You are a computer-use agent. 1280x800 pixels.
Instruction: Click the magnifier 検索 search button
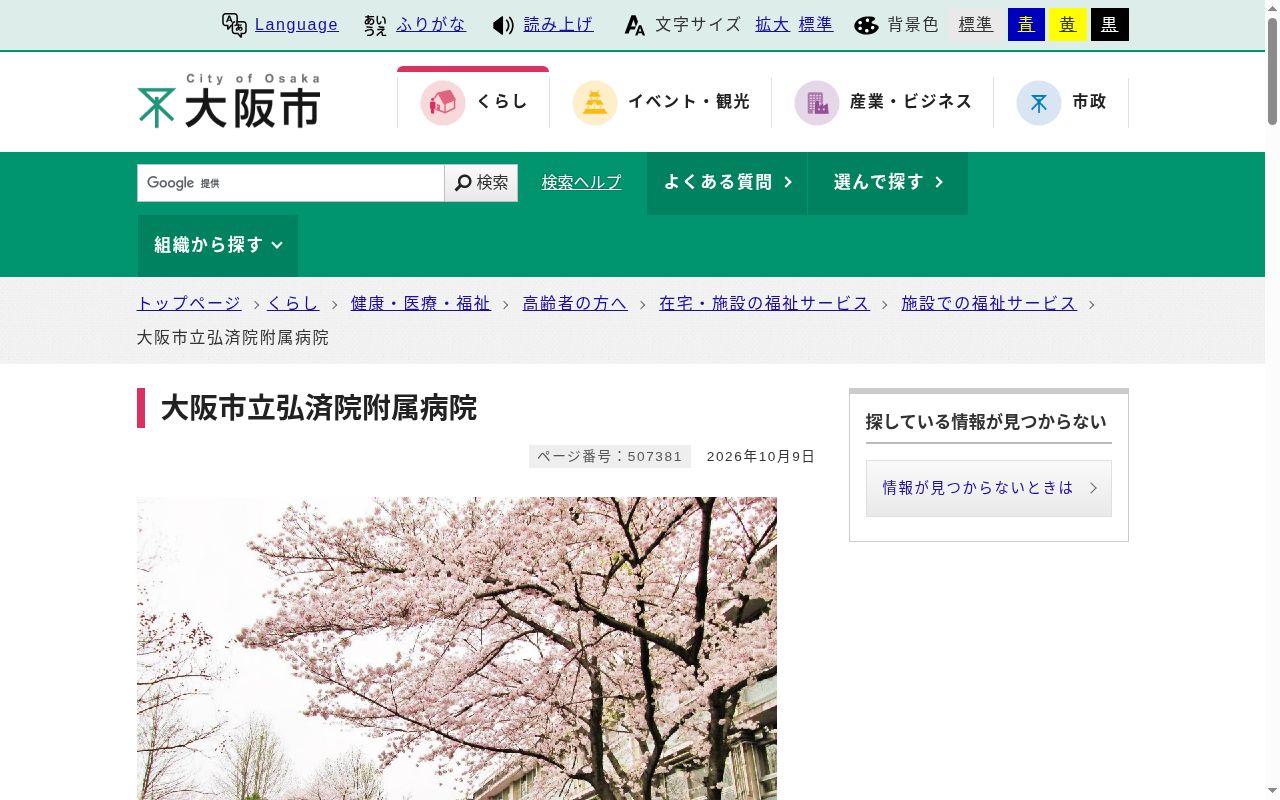[x=481, y=183]
